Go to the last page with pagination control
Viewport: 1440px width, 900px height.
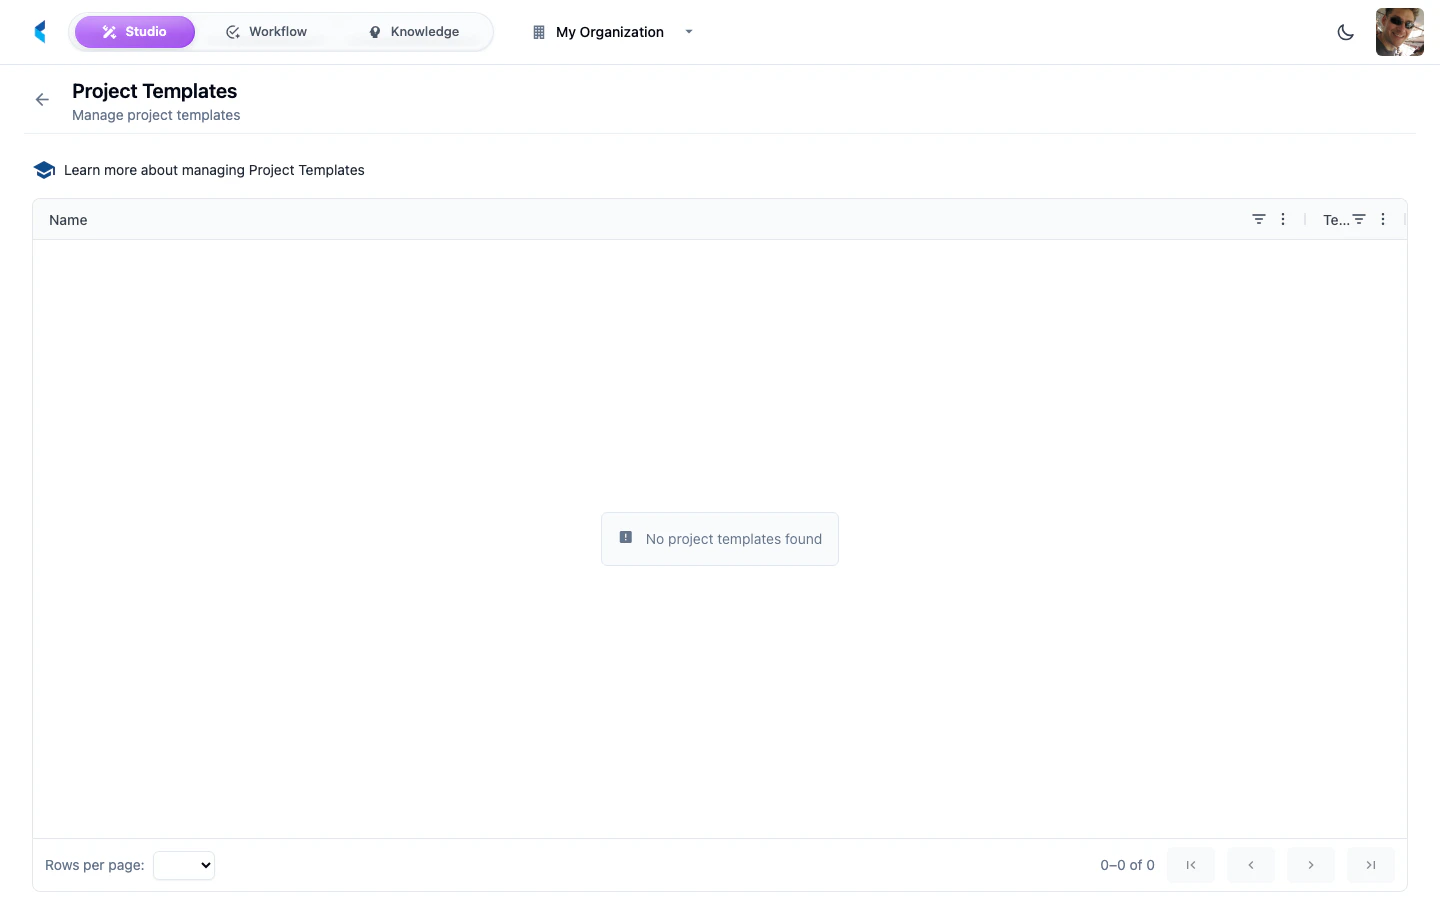1370,865
